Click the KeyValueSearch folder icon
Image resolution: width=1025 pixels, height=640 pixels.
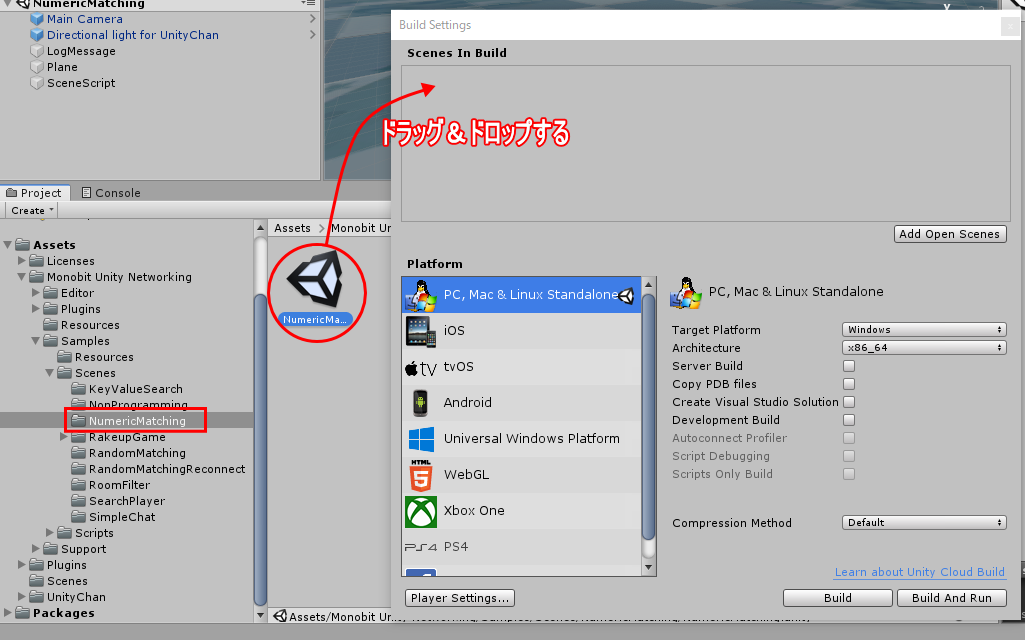(x=78, y=389)
